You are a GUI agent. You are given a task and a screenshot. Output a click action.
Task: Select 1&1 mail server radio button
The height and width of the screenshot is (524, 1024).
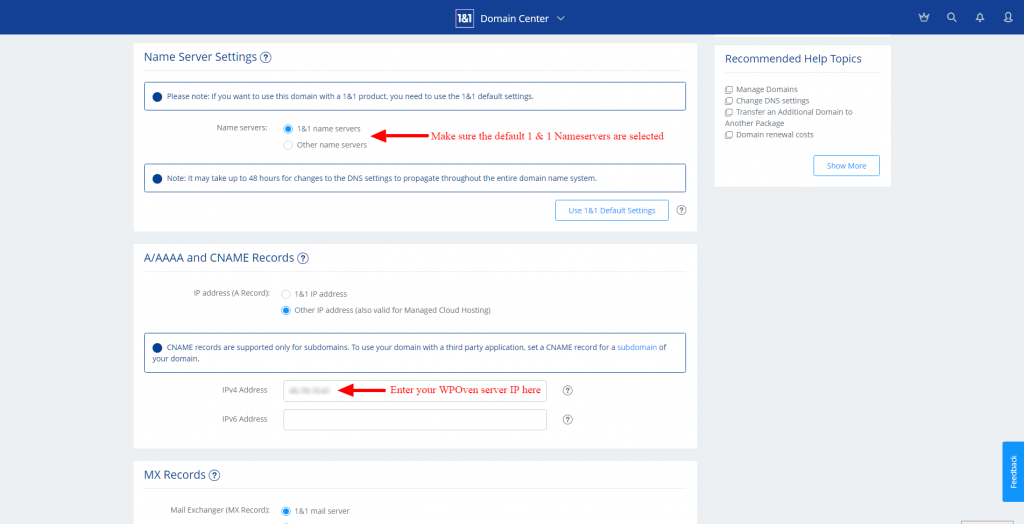286,511
